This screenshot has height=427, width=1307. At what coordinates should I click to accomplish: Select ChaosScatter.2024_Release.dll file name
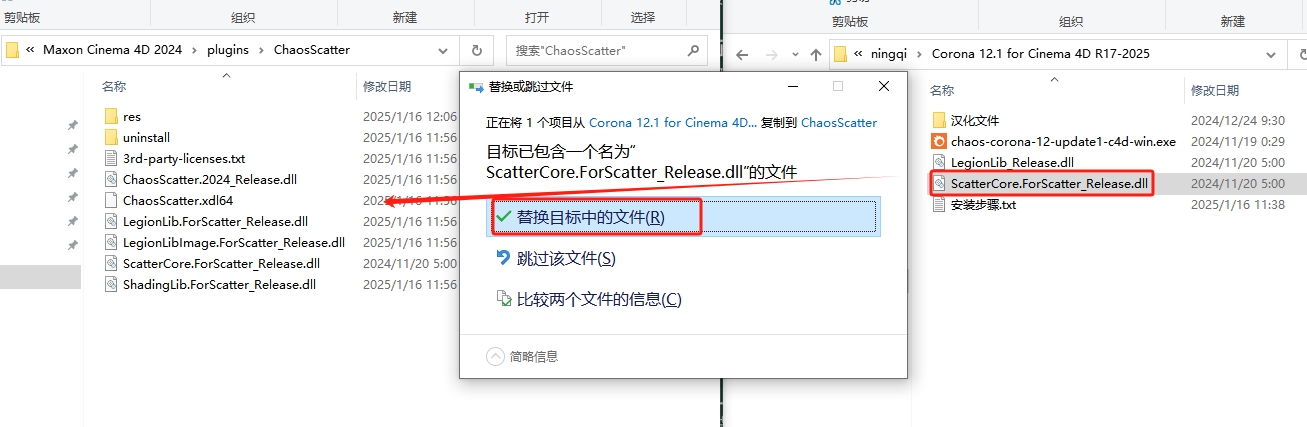click(x=210, y=179)
